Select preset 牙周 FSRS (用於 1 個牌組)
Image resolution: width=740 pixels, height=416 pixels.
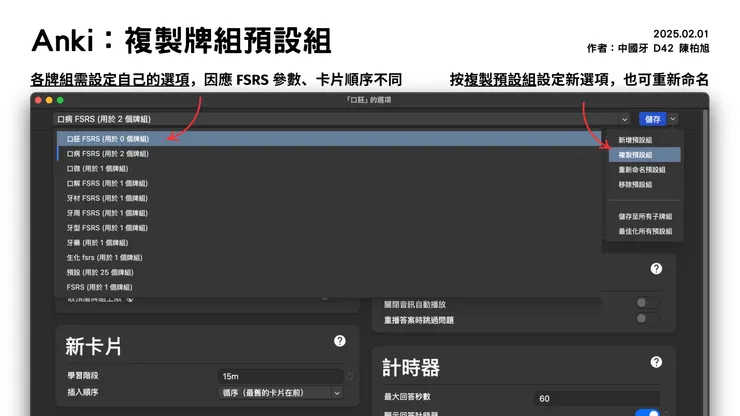click(329, 213)
